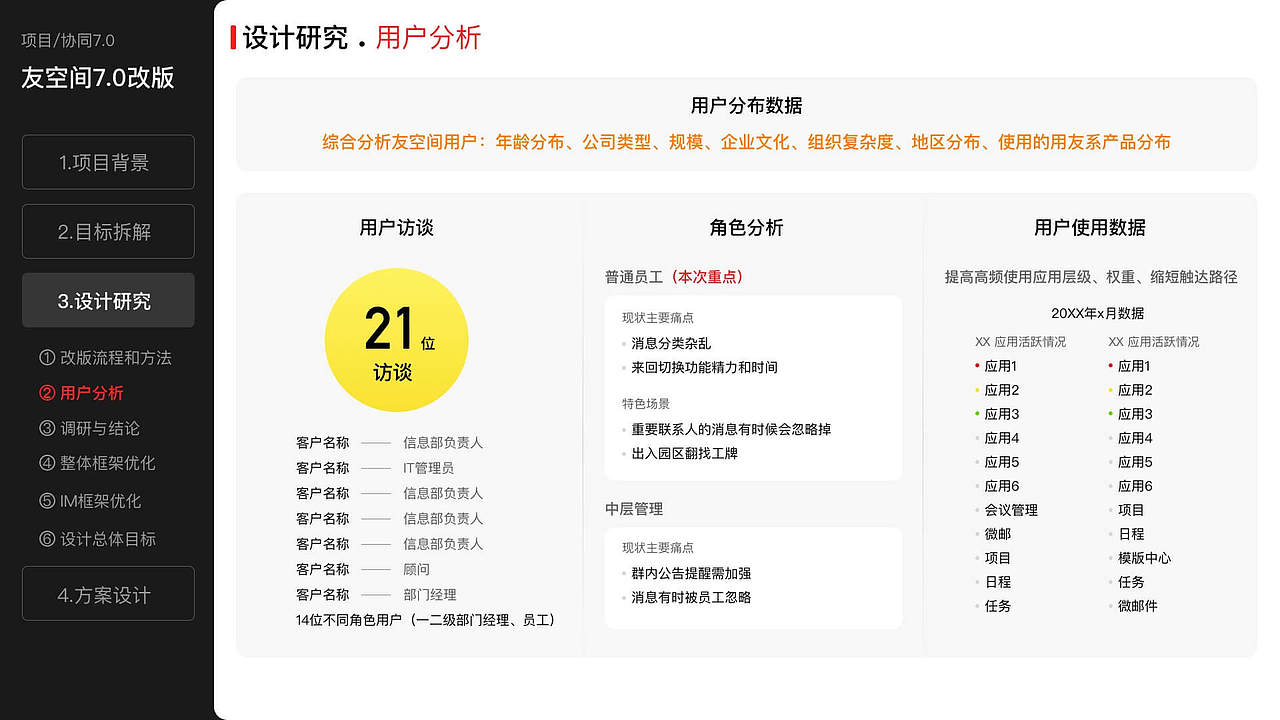Collapse the 3.设计研究 navigation group
This screenshot has height=720, width=1280.
click(107, 300)
